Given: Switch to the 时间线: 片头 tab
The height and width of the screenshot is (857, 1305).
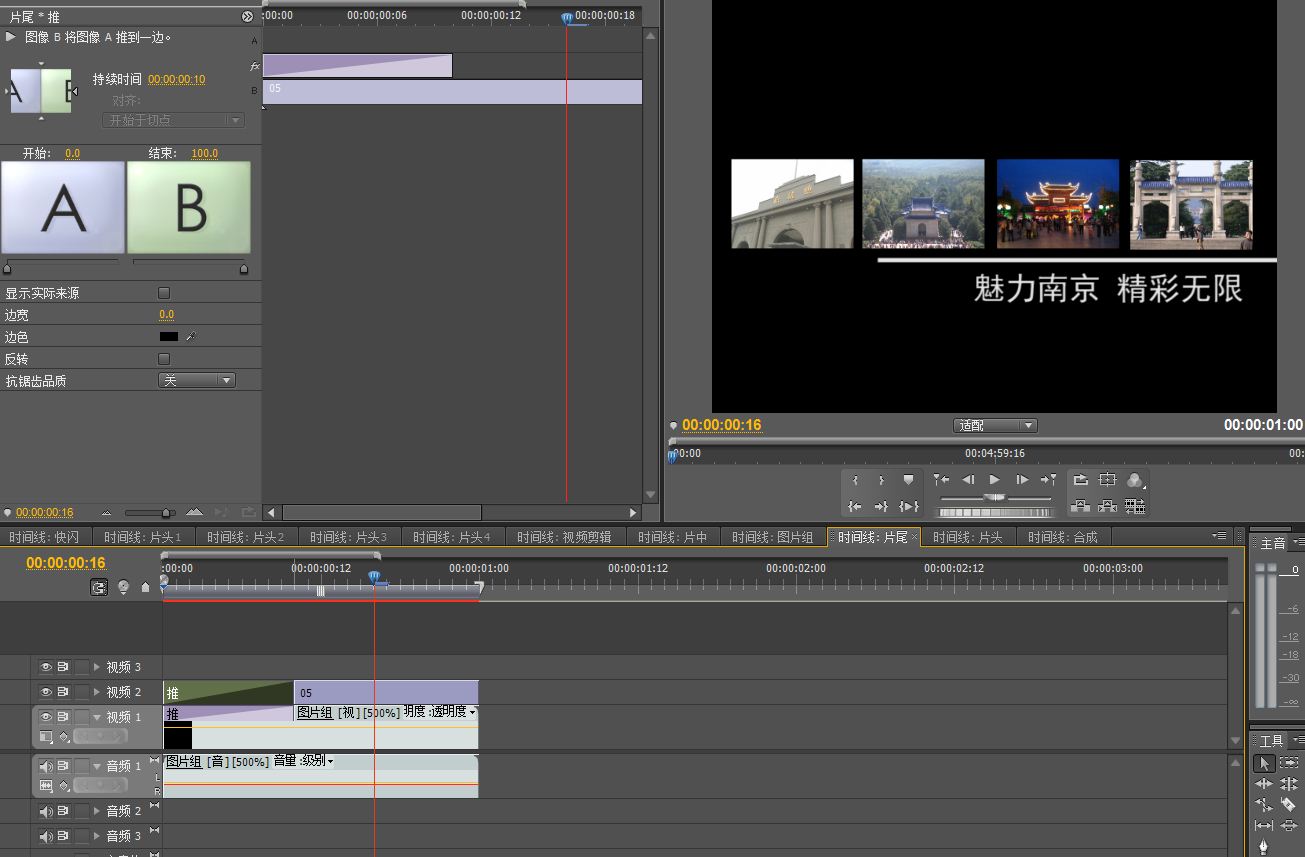Looking at the screenshot, I should pos(966,537).
